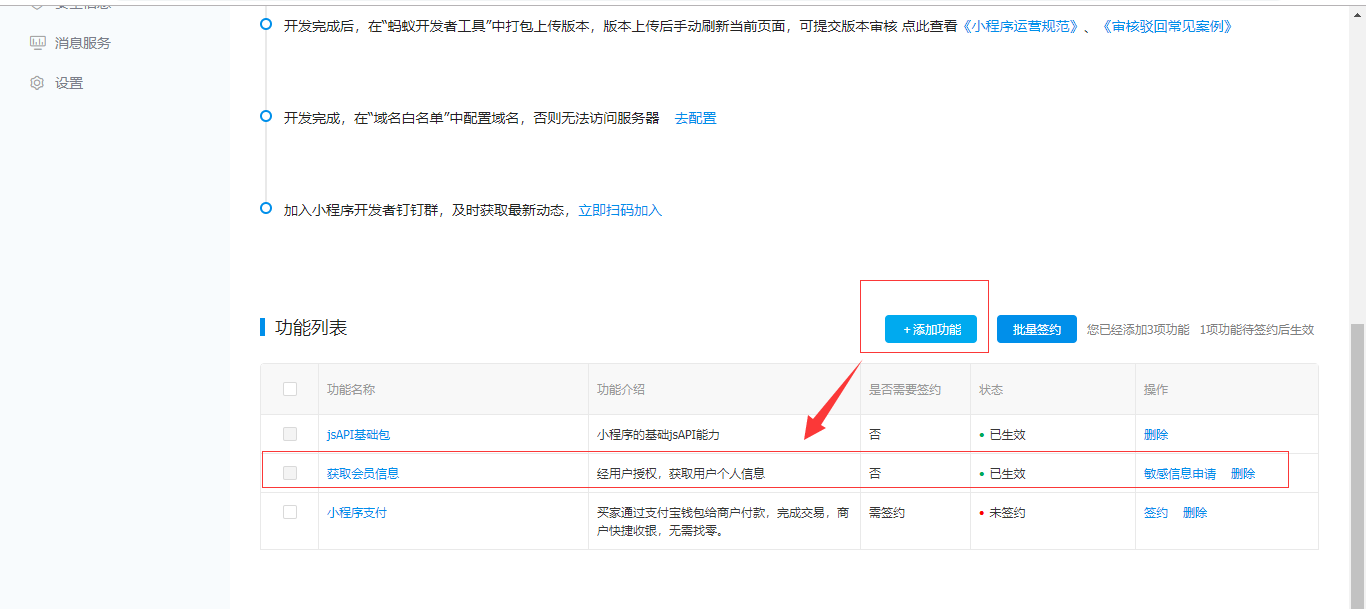
Task: Click the 批量签约 button
Action: click(1036, 329)
